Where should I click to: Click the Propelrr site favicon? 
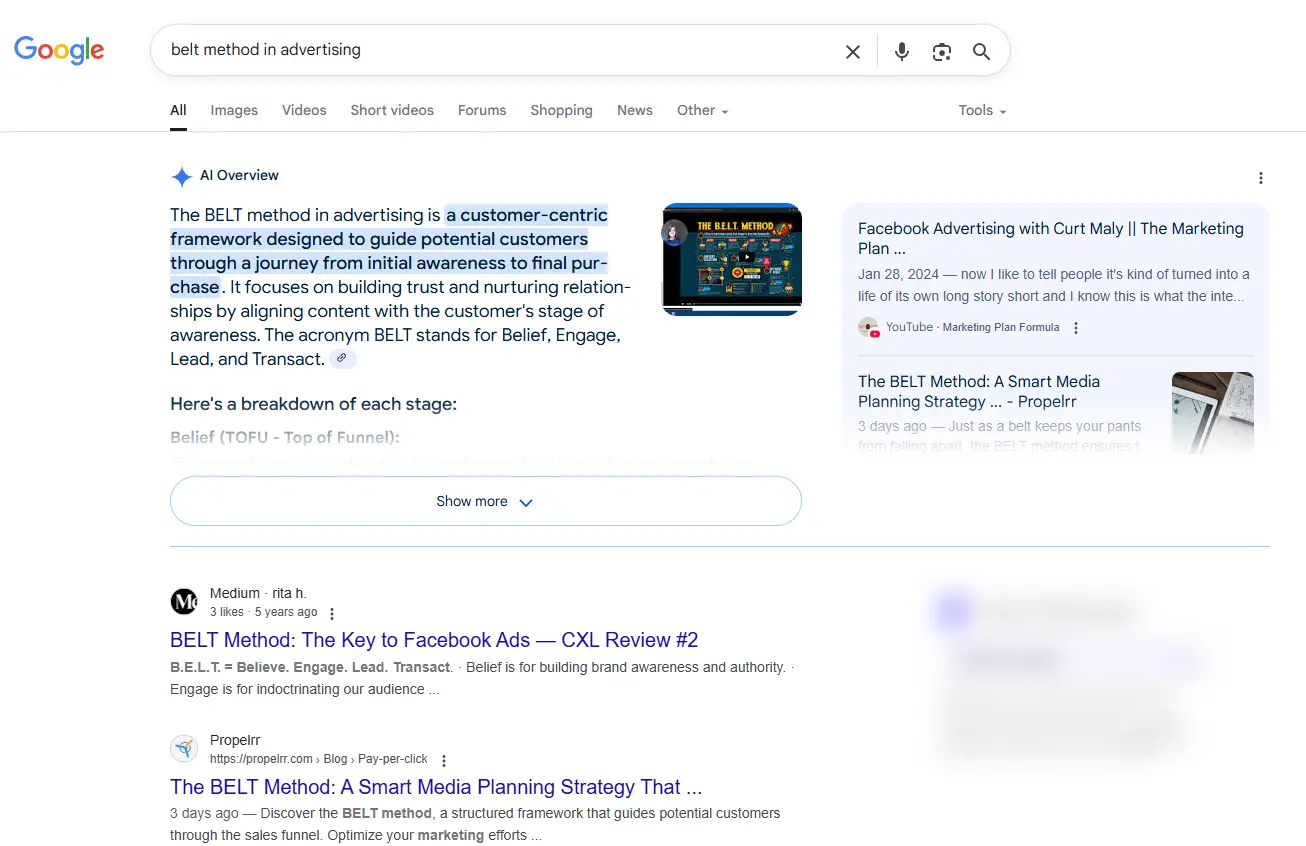pos(184,749)
